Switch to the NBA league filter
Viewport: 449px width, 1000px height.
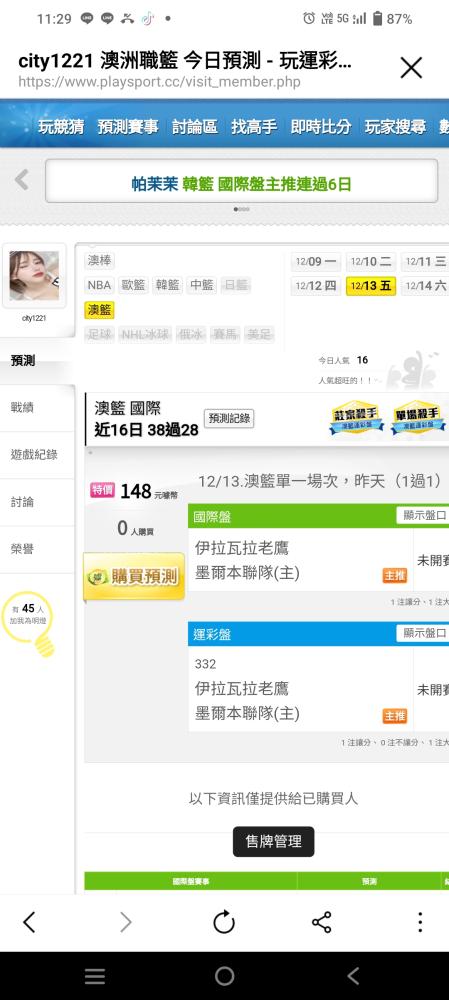(x=99, y=285)
